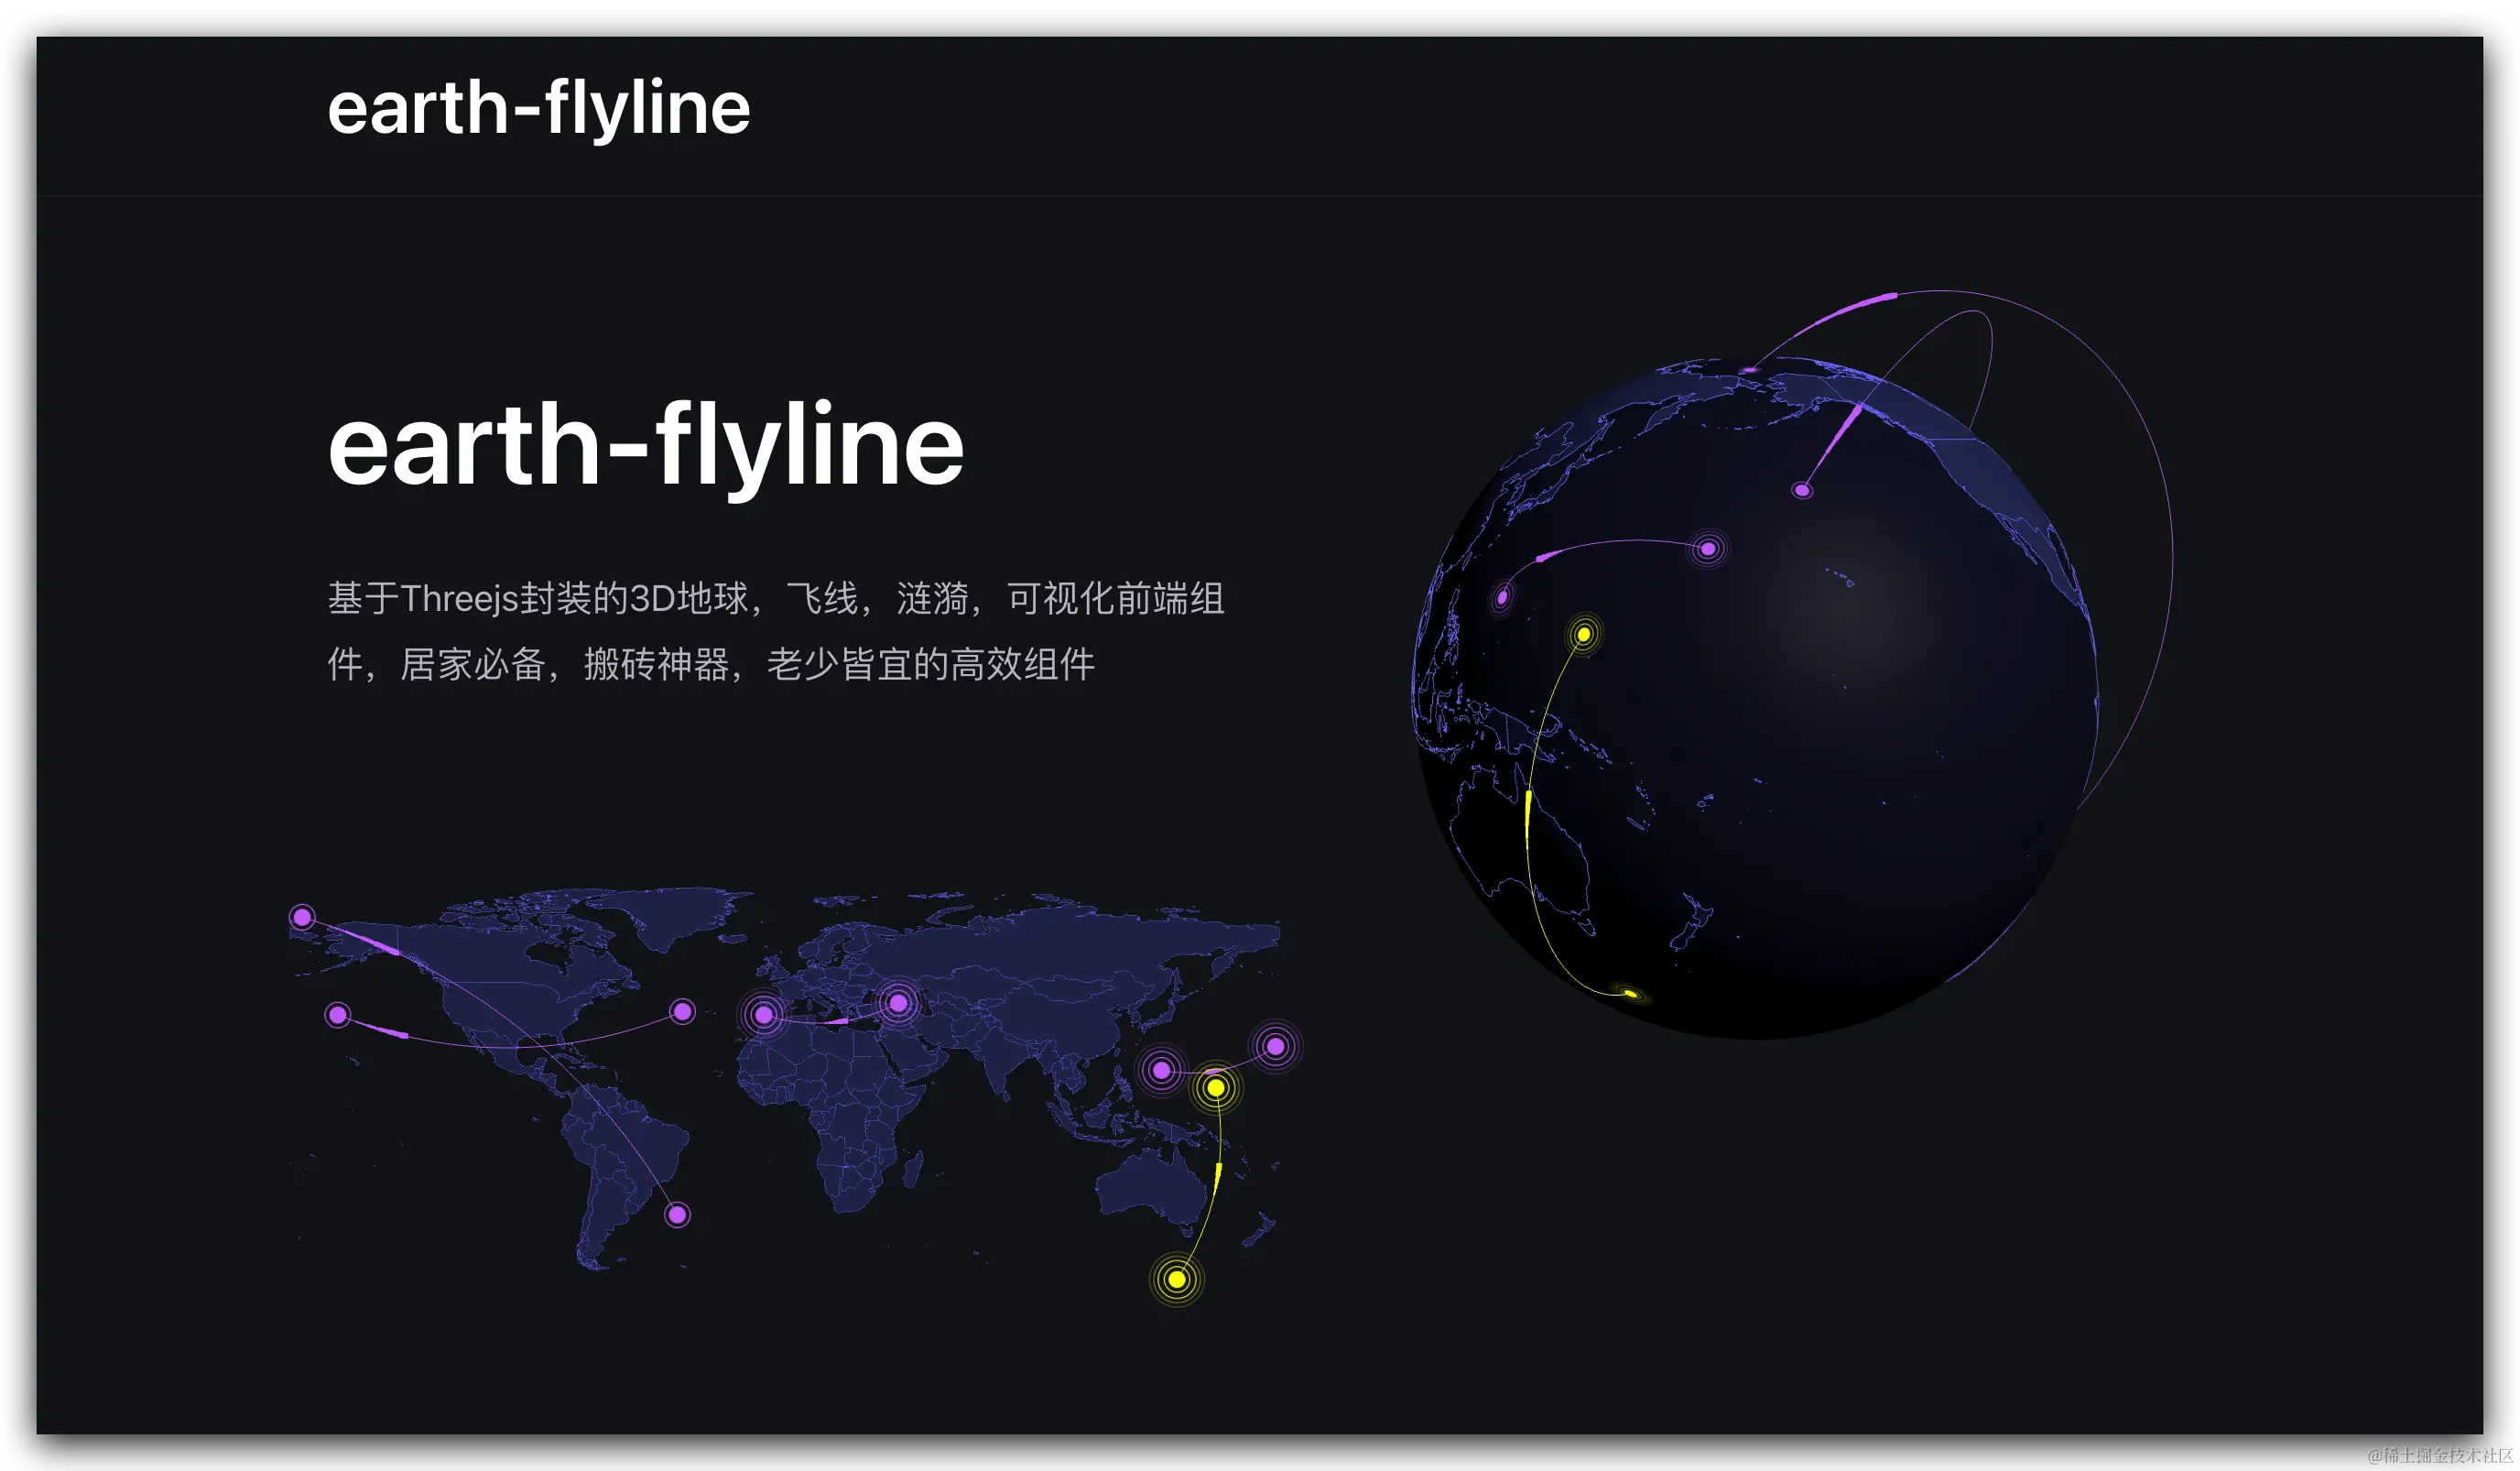Click the purple marker near Alaska on flat map
The height and width of the screenshot is (1471, 2520).
pyautogui.click(x=302, y=917)
